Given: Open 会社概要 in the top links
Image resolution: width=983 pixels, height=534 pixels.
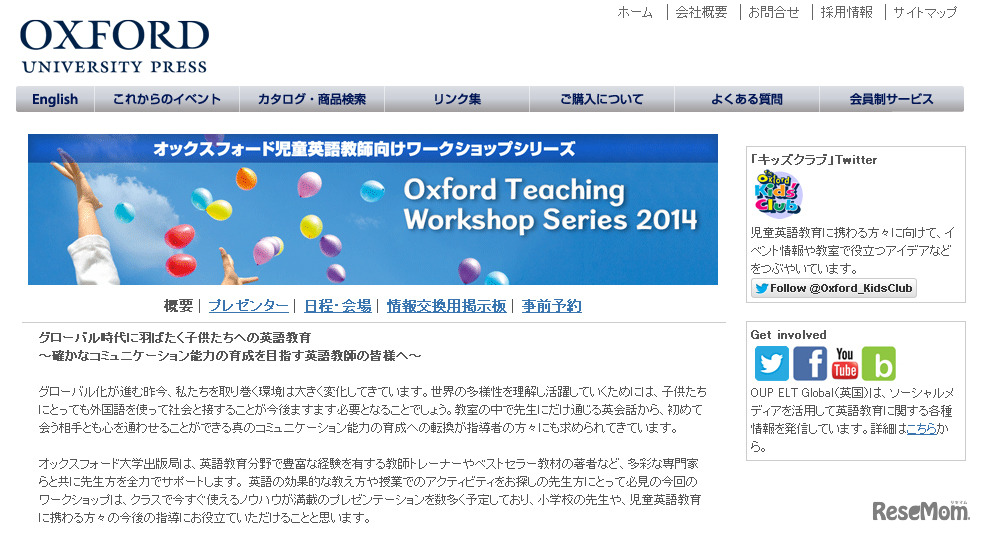Looking at the screenshot, I should [x=702, y=12].
